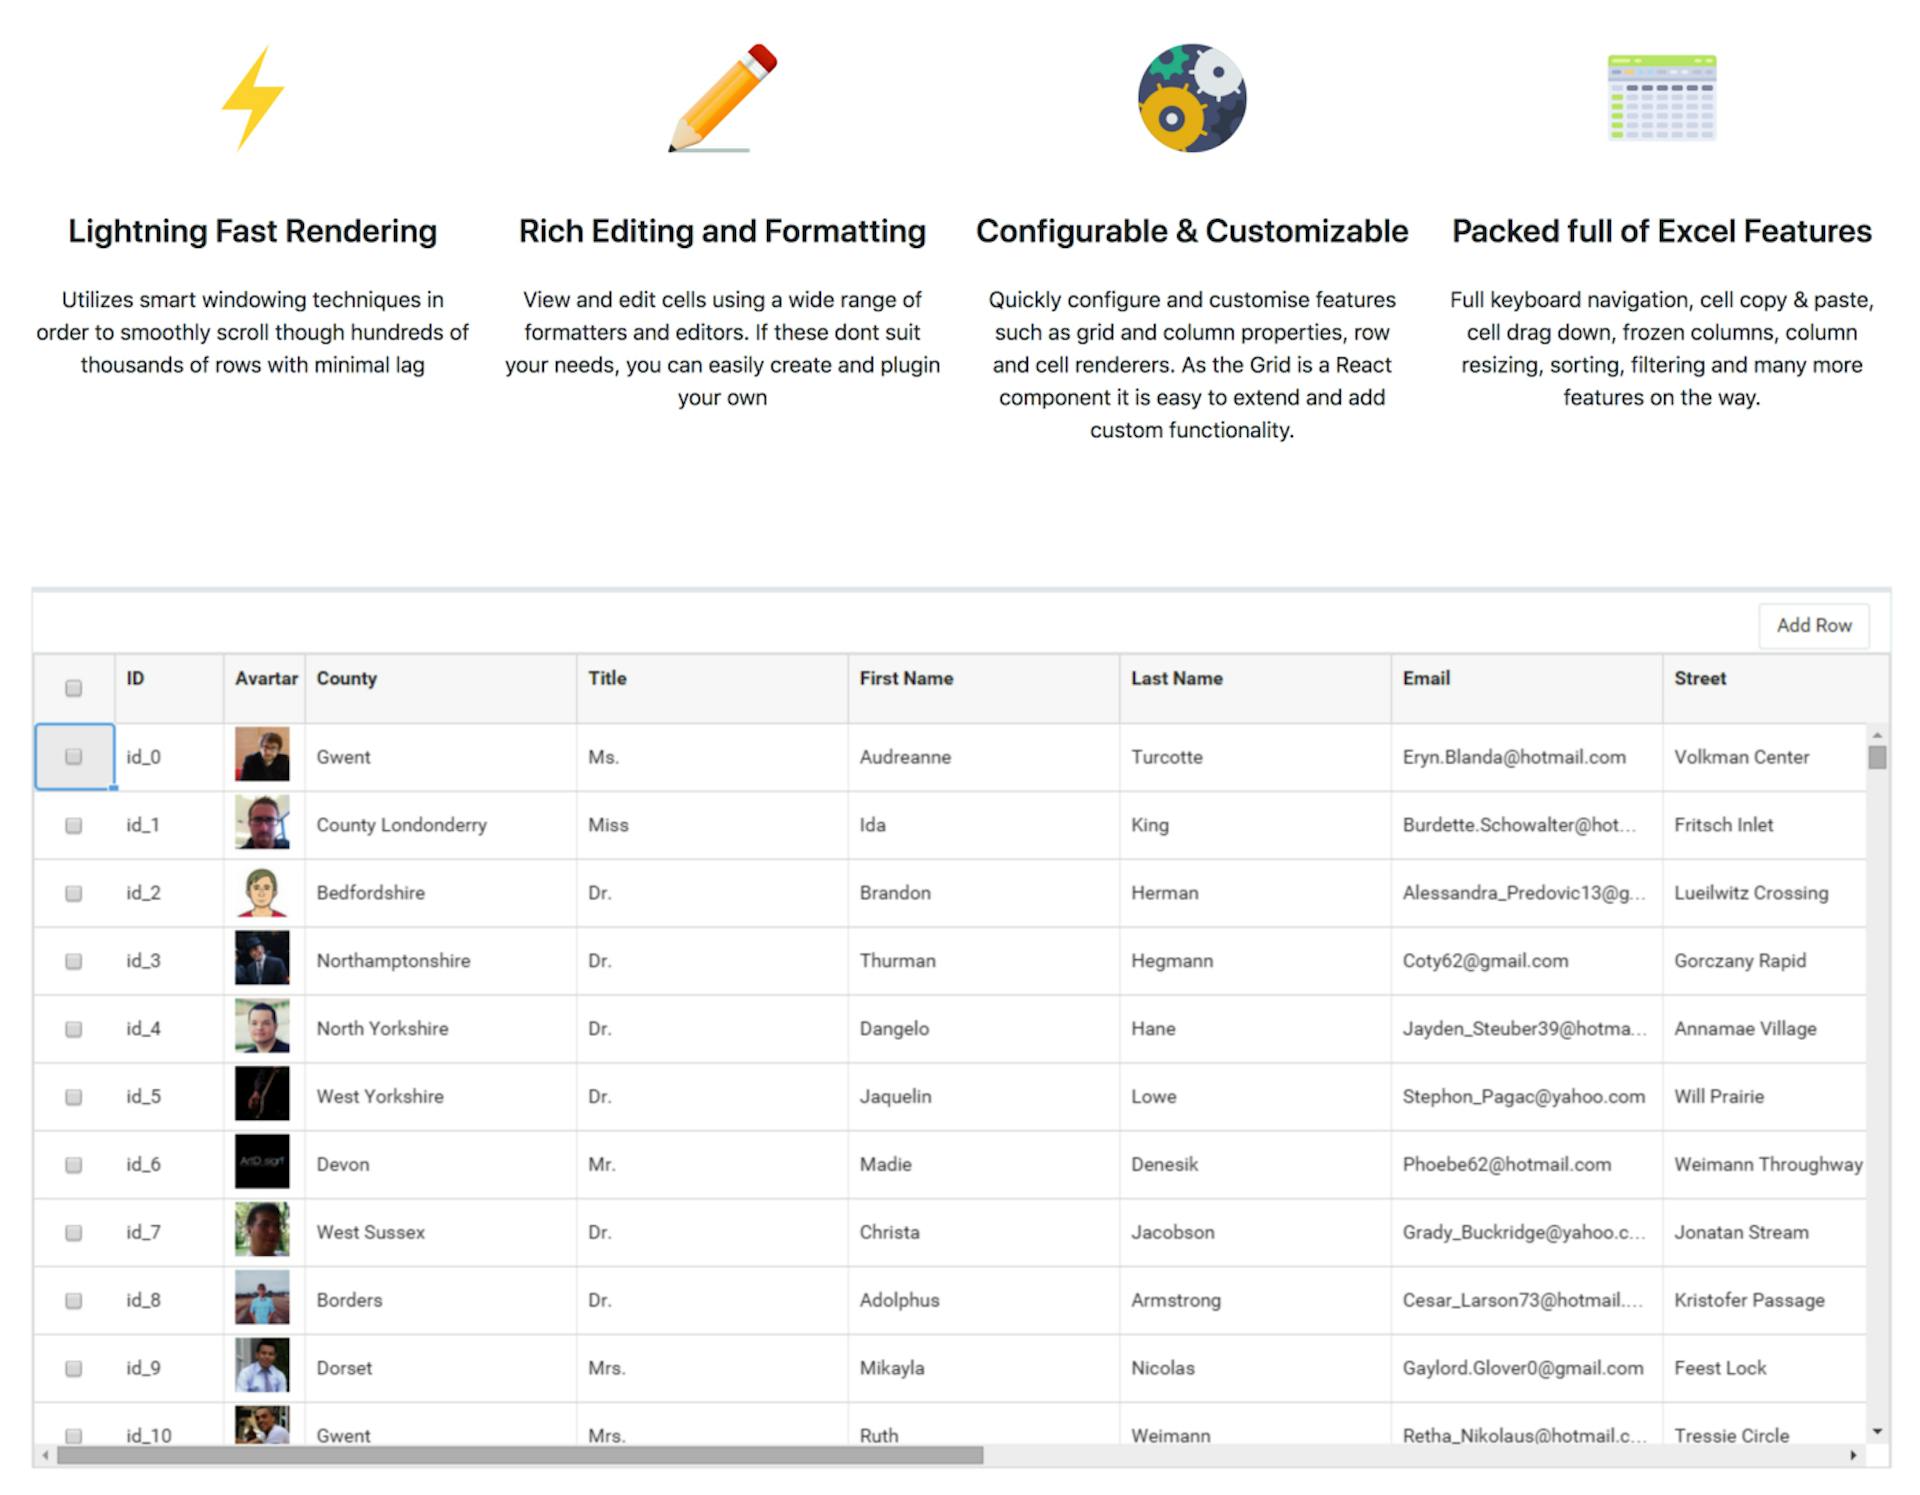
Task: Click avatar image for row id_9
Action: [262, 1366]
